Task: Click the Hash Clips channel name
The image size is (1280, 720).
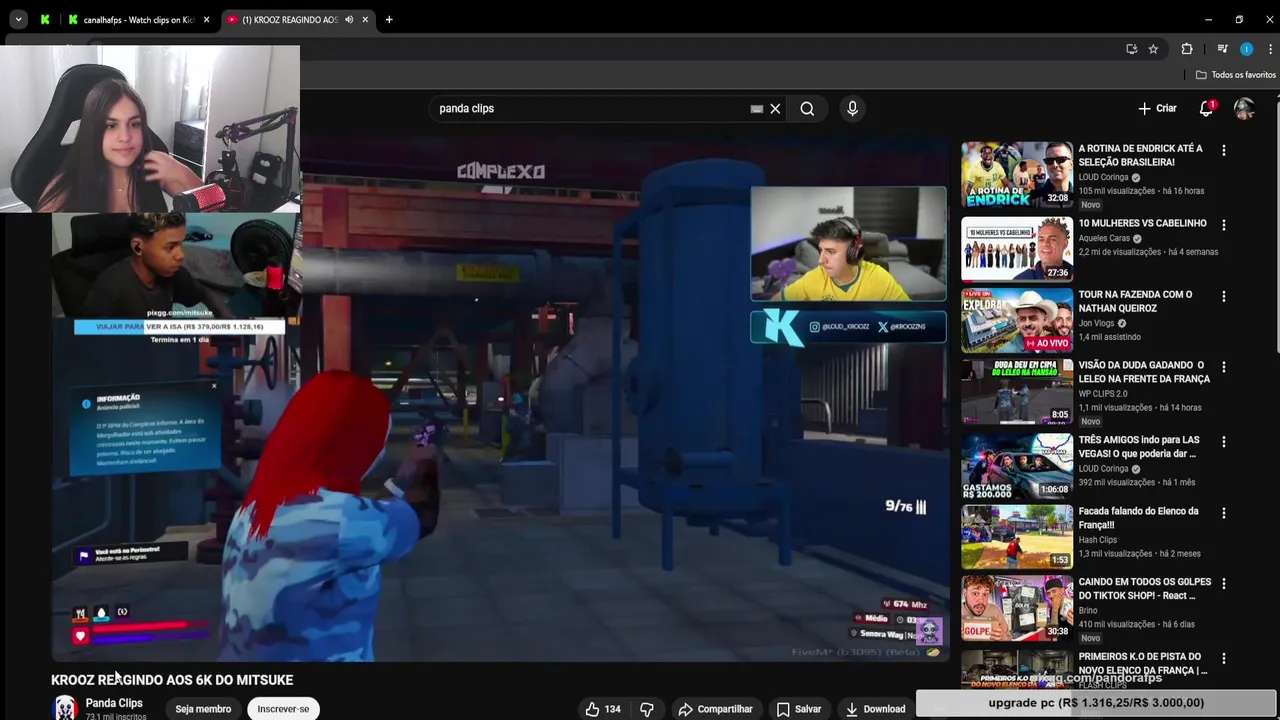Action: (1097, 540)
